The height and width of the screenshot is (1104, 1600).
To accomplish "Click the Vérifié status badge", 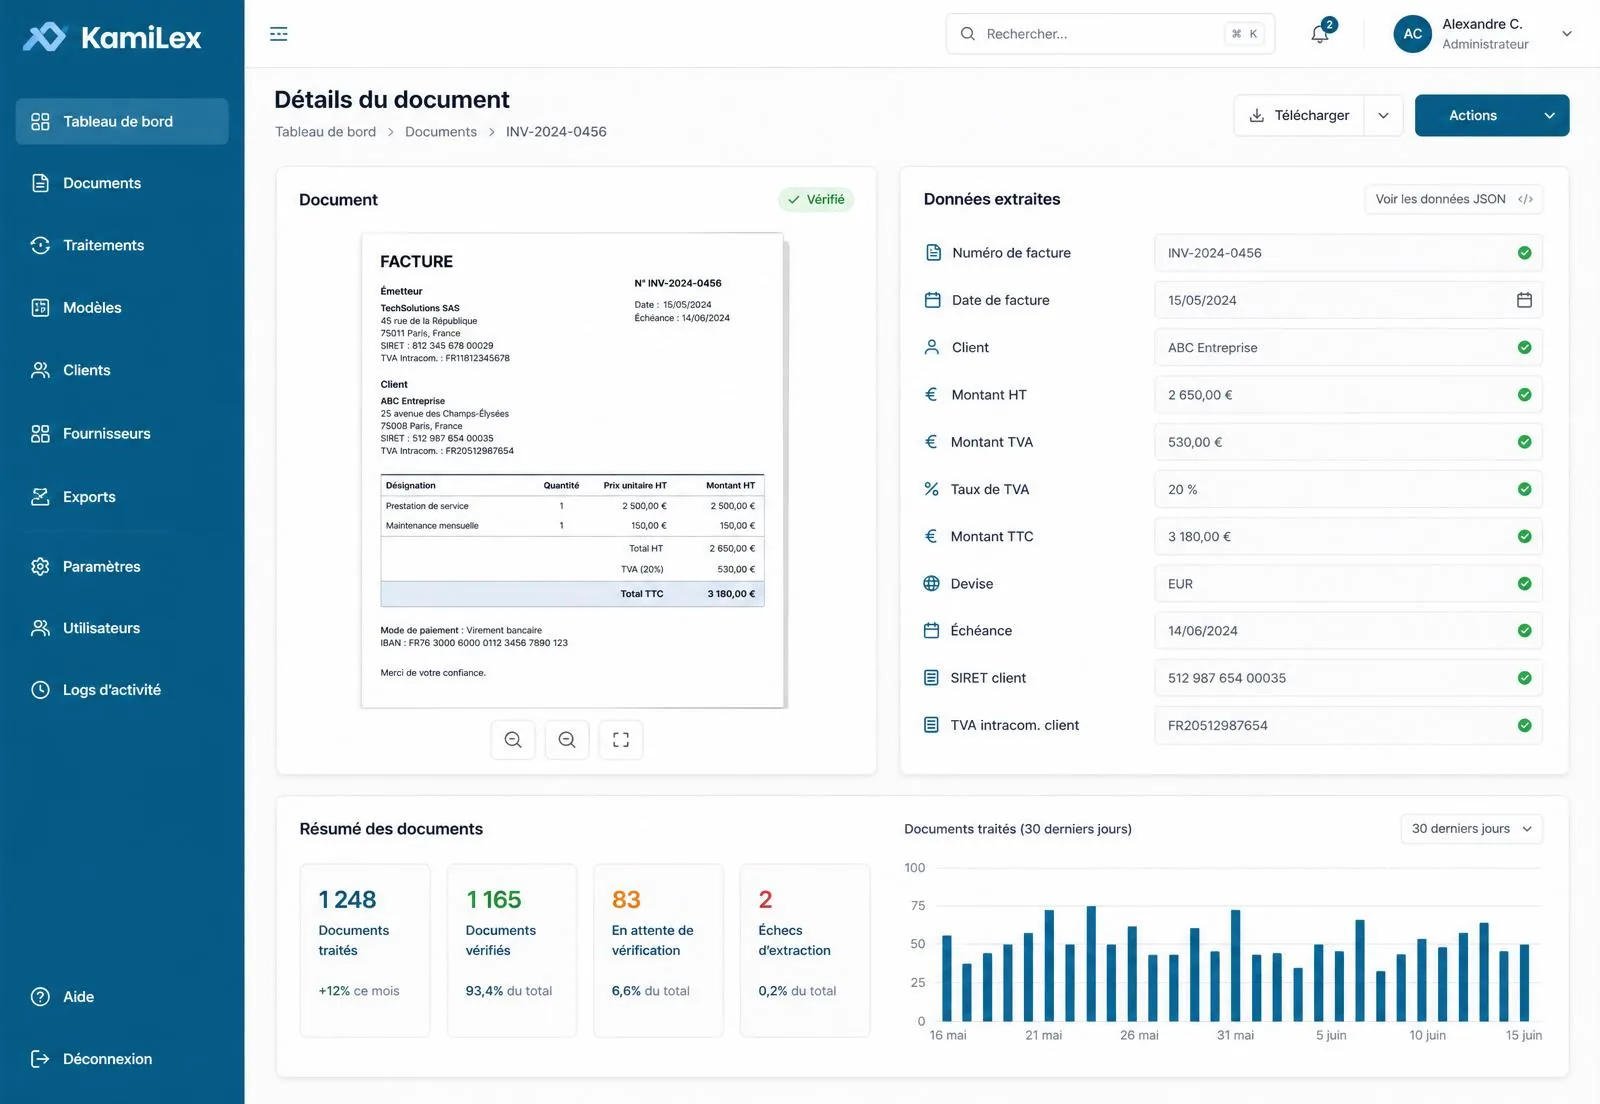I will (x=816, y=200).
